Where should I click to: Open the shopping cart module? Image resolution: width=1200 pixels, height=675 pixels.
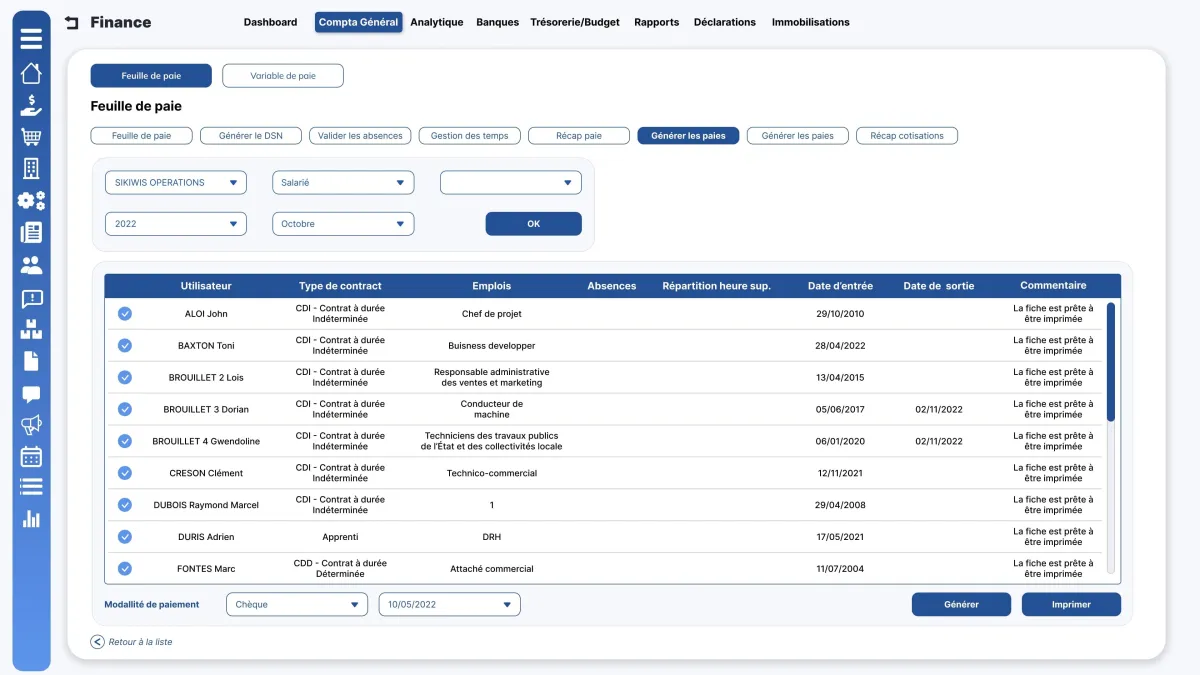coord(31,137)
